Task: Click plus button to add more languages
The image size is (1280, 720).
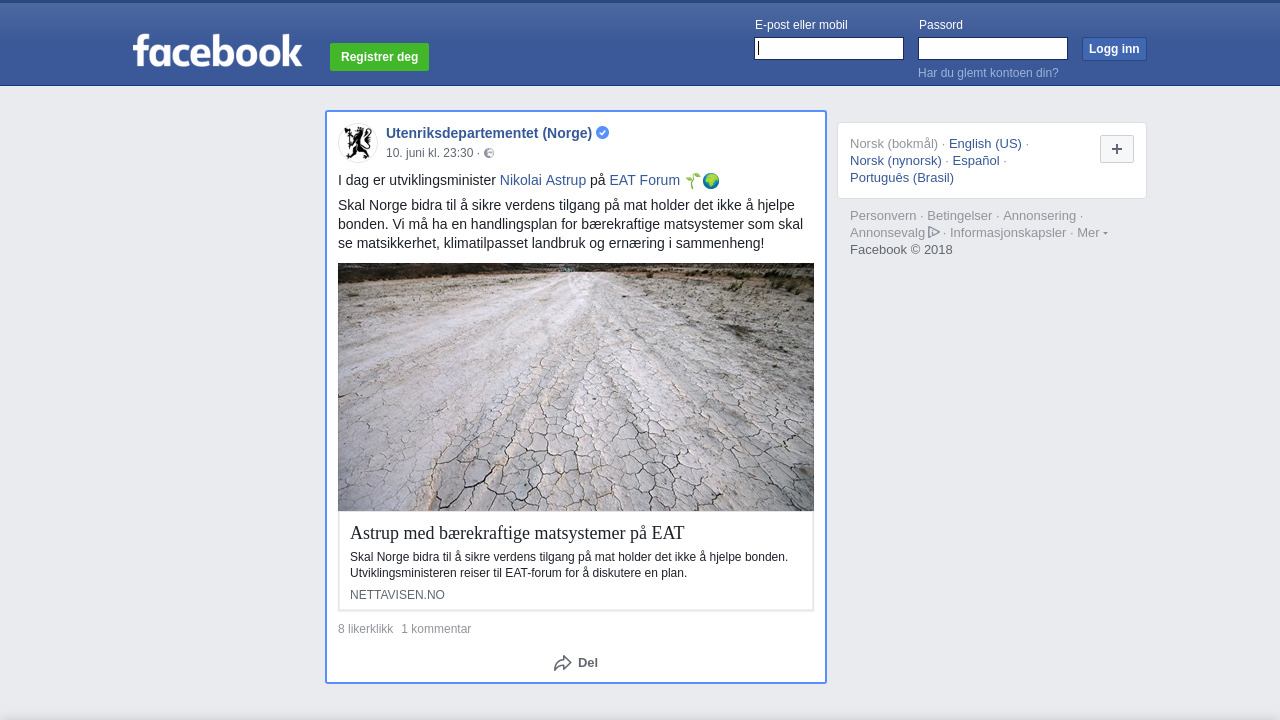Action: 1117,149
